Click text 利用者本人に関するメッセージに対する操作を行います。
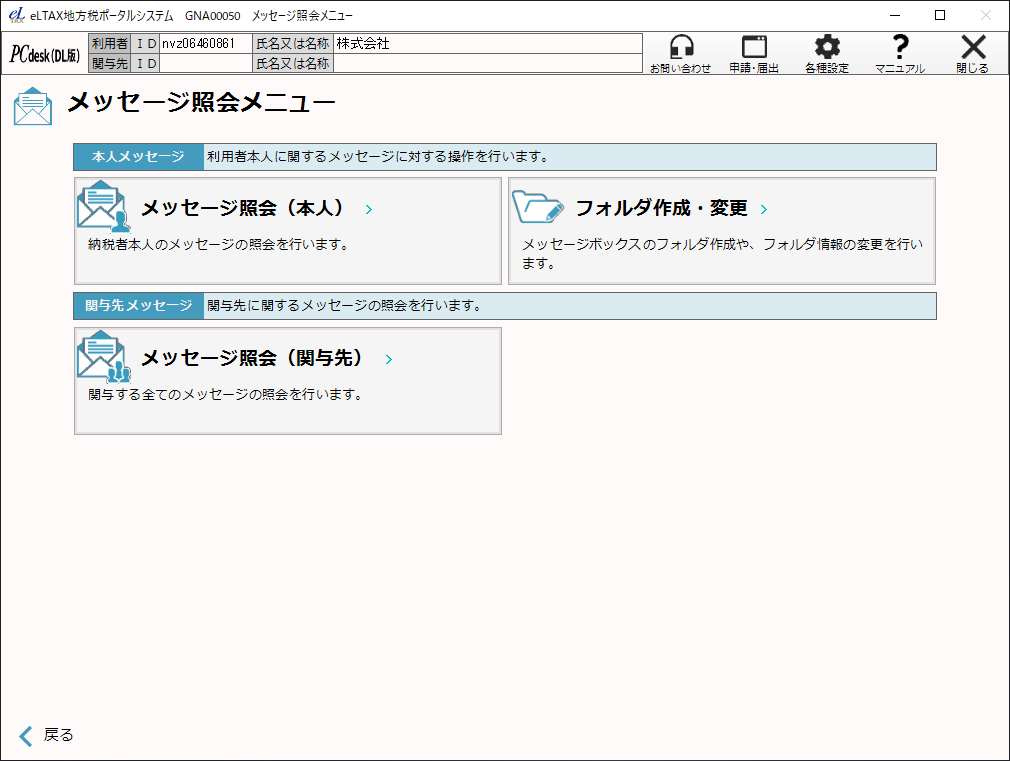 (378, 157)
